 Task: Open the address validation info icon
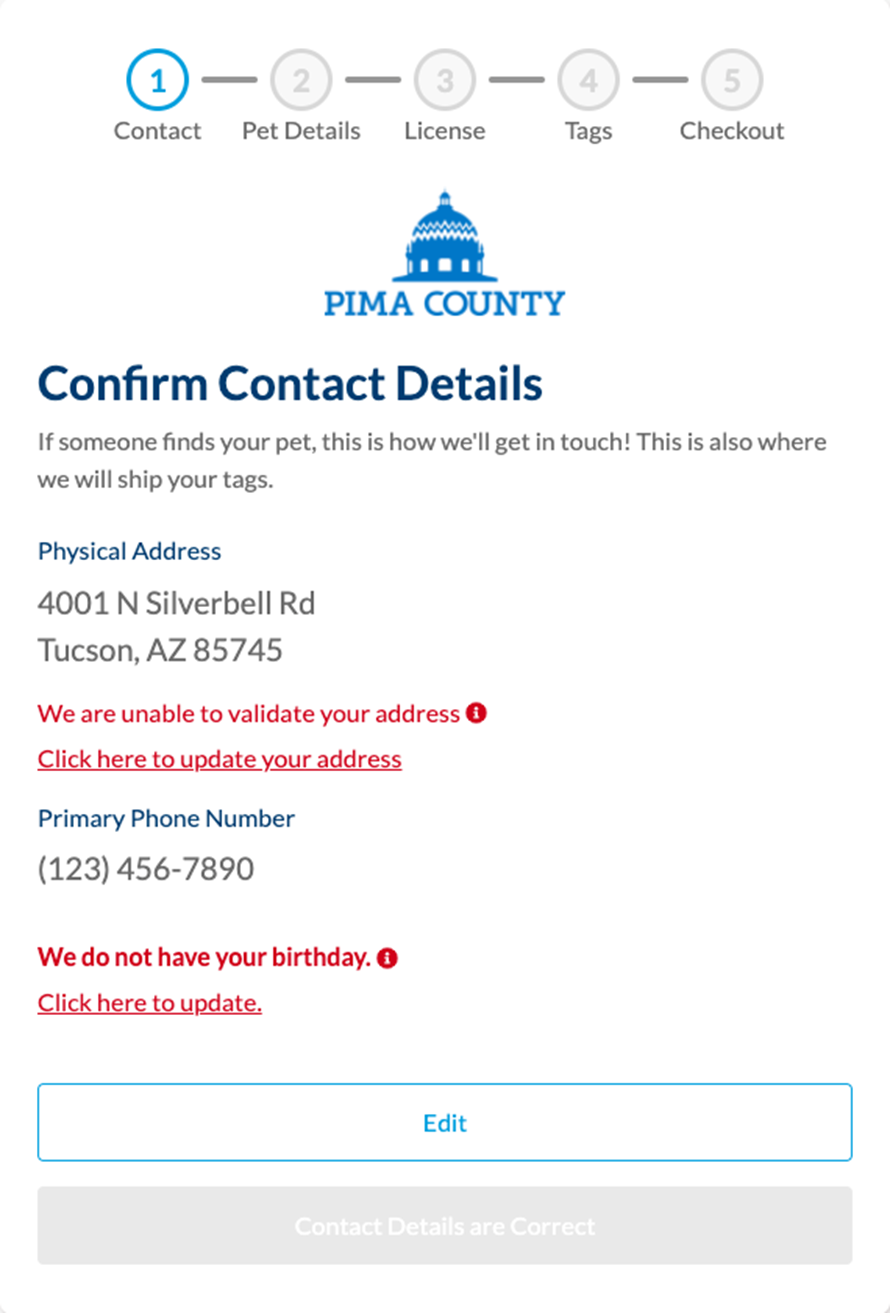click(x=477, y=713)
